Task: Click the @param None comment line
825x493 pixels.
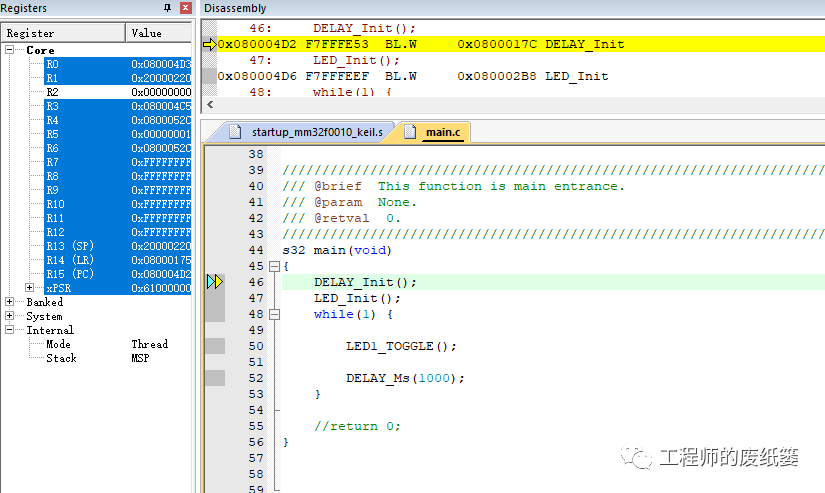Action: (x=349, y=203)
